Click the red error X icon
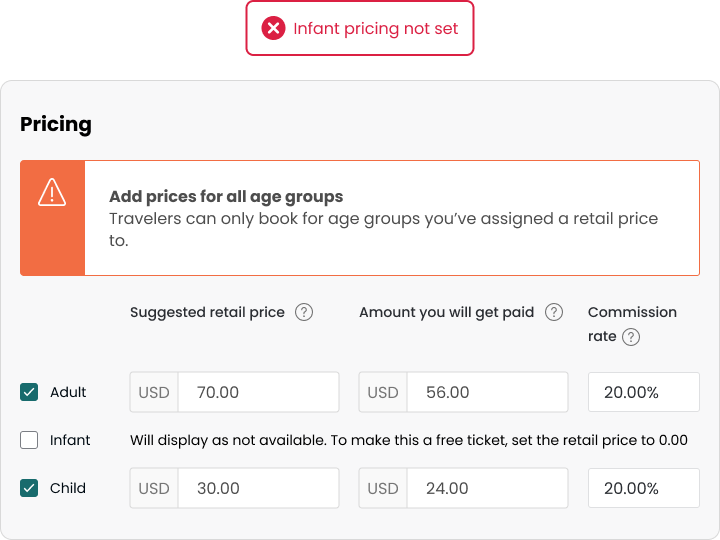The height and width of the screenshot is (540, 720). pyautogui.click(x=274, y=28)
